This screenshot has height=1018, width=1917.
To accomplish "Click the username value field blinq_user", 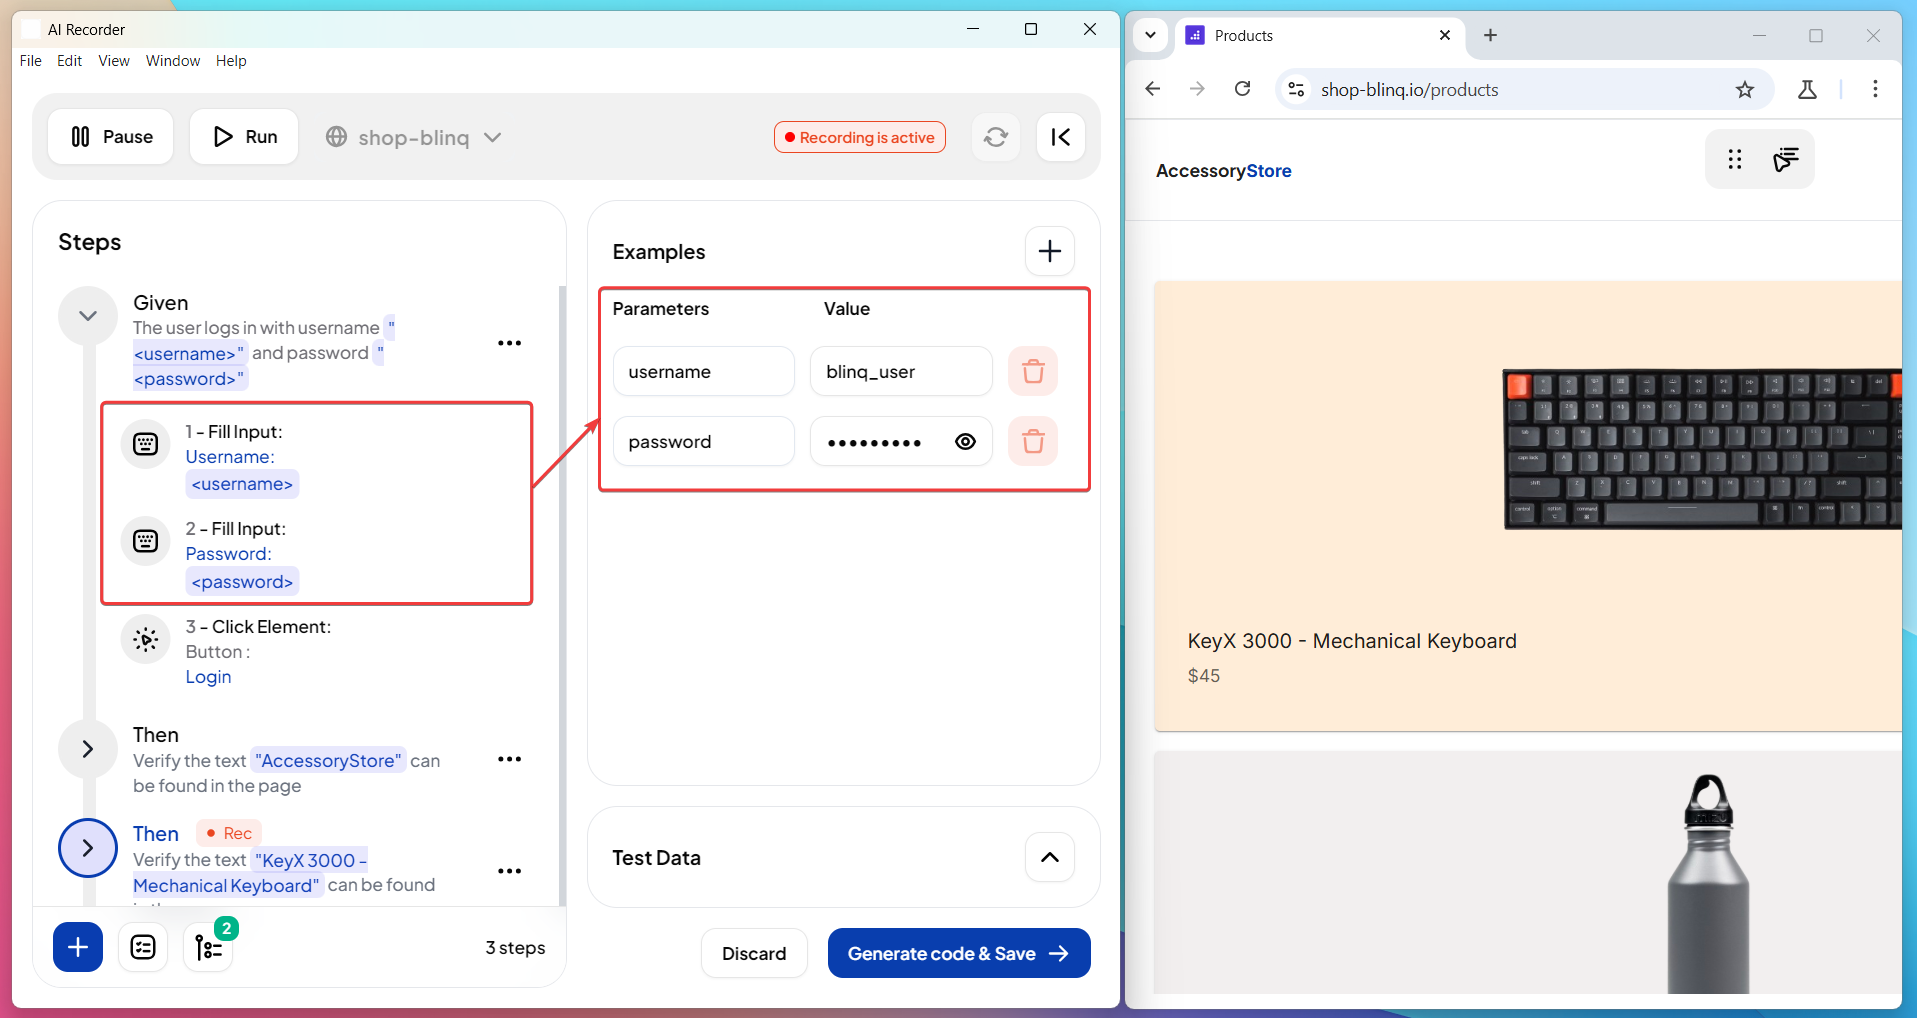I will [900, 372].
